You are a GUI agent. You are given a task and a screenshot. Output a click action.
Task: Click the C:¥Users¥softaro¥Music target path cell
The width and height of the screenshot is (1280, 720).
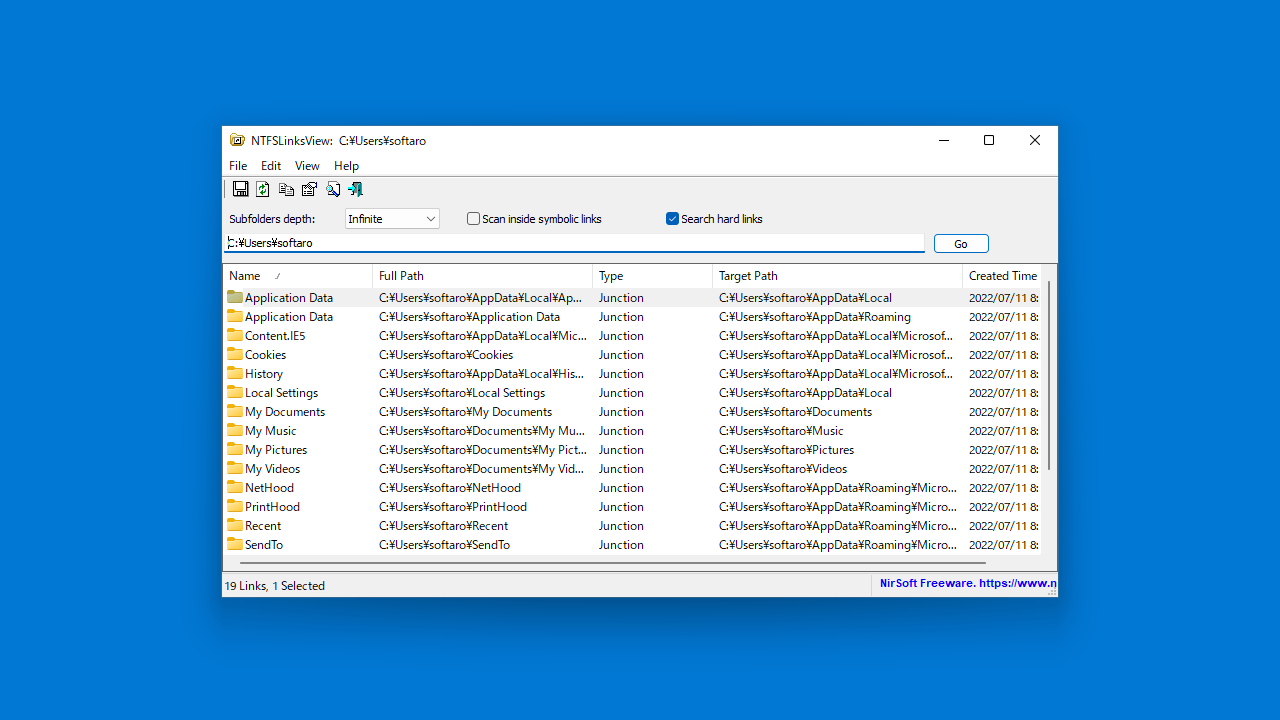click(x=781, y=431)
